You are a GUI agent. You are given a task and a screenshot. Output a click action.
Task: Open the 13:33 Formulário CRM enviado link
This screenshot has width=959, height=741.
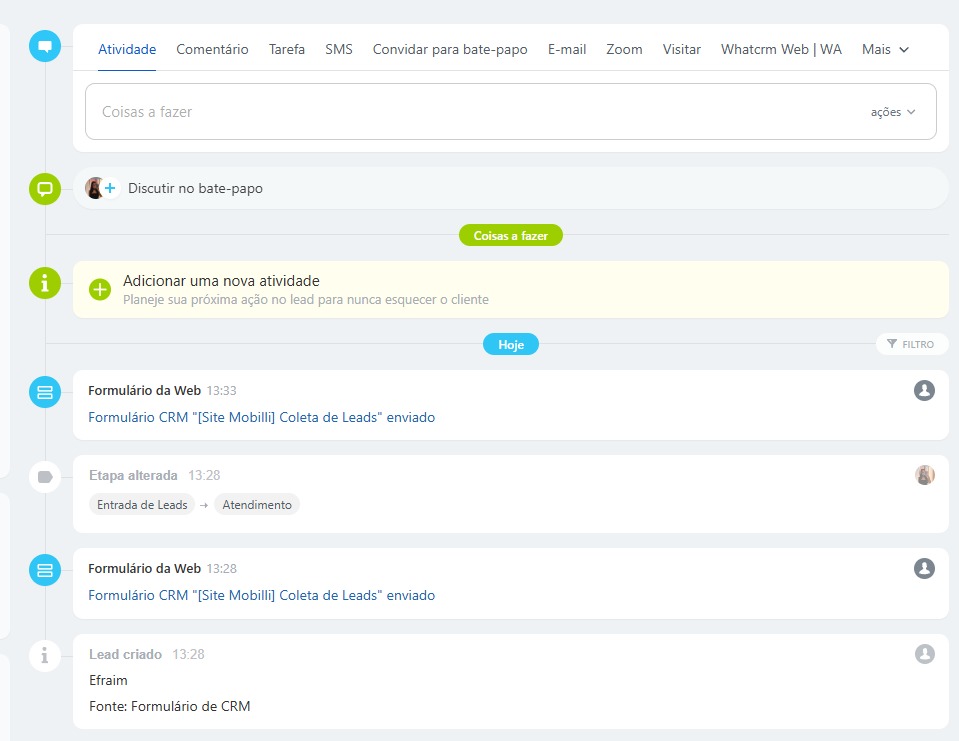pos(262,417)
